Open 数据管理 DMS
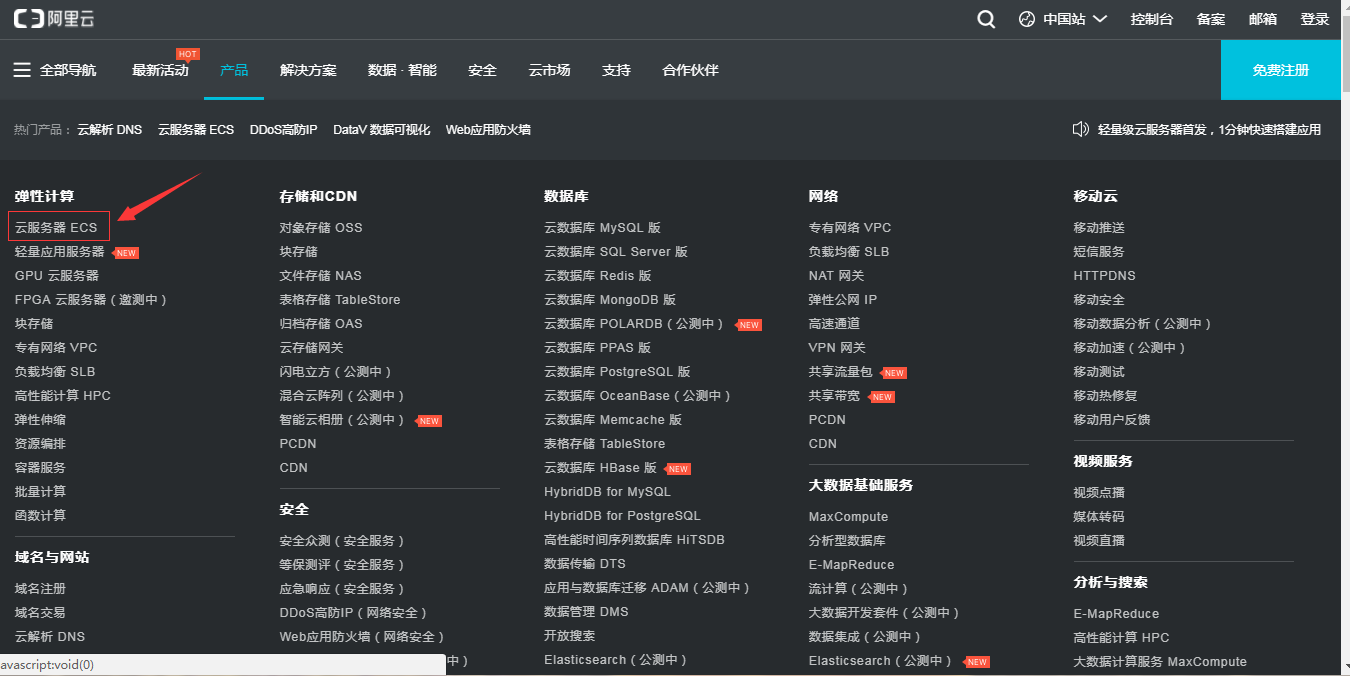The width and height of the screenshot is (1350, 676). click(586, 612)
